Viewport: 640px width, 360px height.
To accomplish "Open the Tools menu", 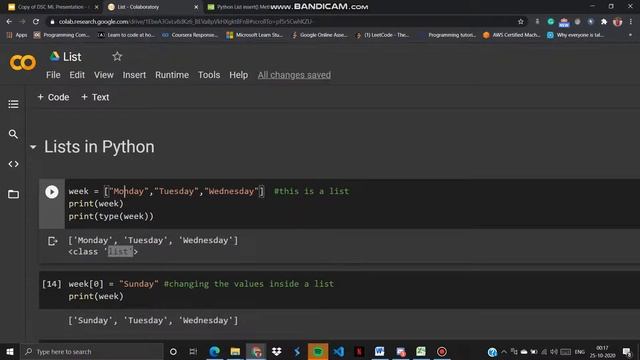I will 209,75.
